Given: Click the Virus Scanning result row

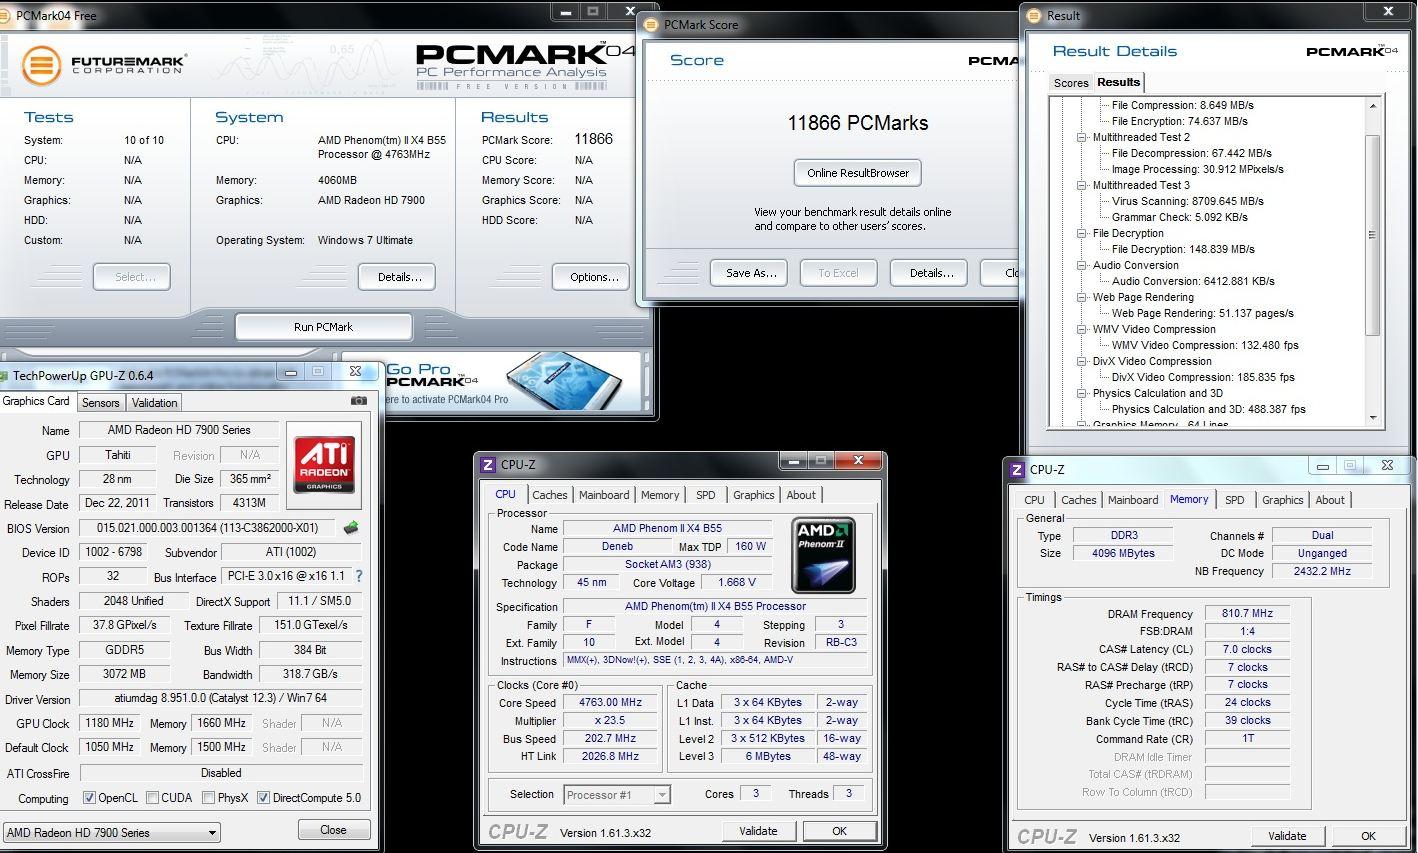Looking at the screenshot, I should [x=1187, y=201].
